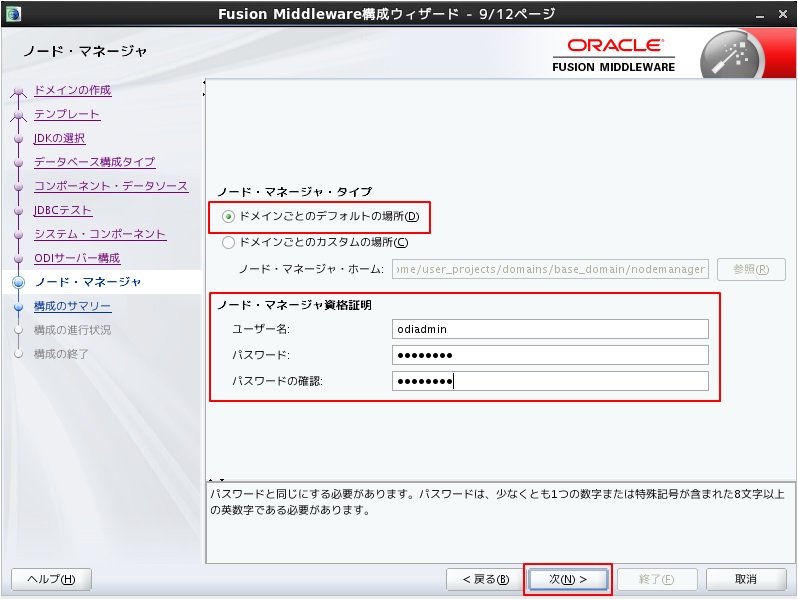Click 構成の進行状況 step label

tap(72, 330)
